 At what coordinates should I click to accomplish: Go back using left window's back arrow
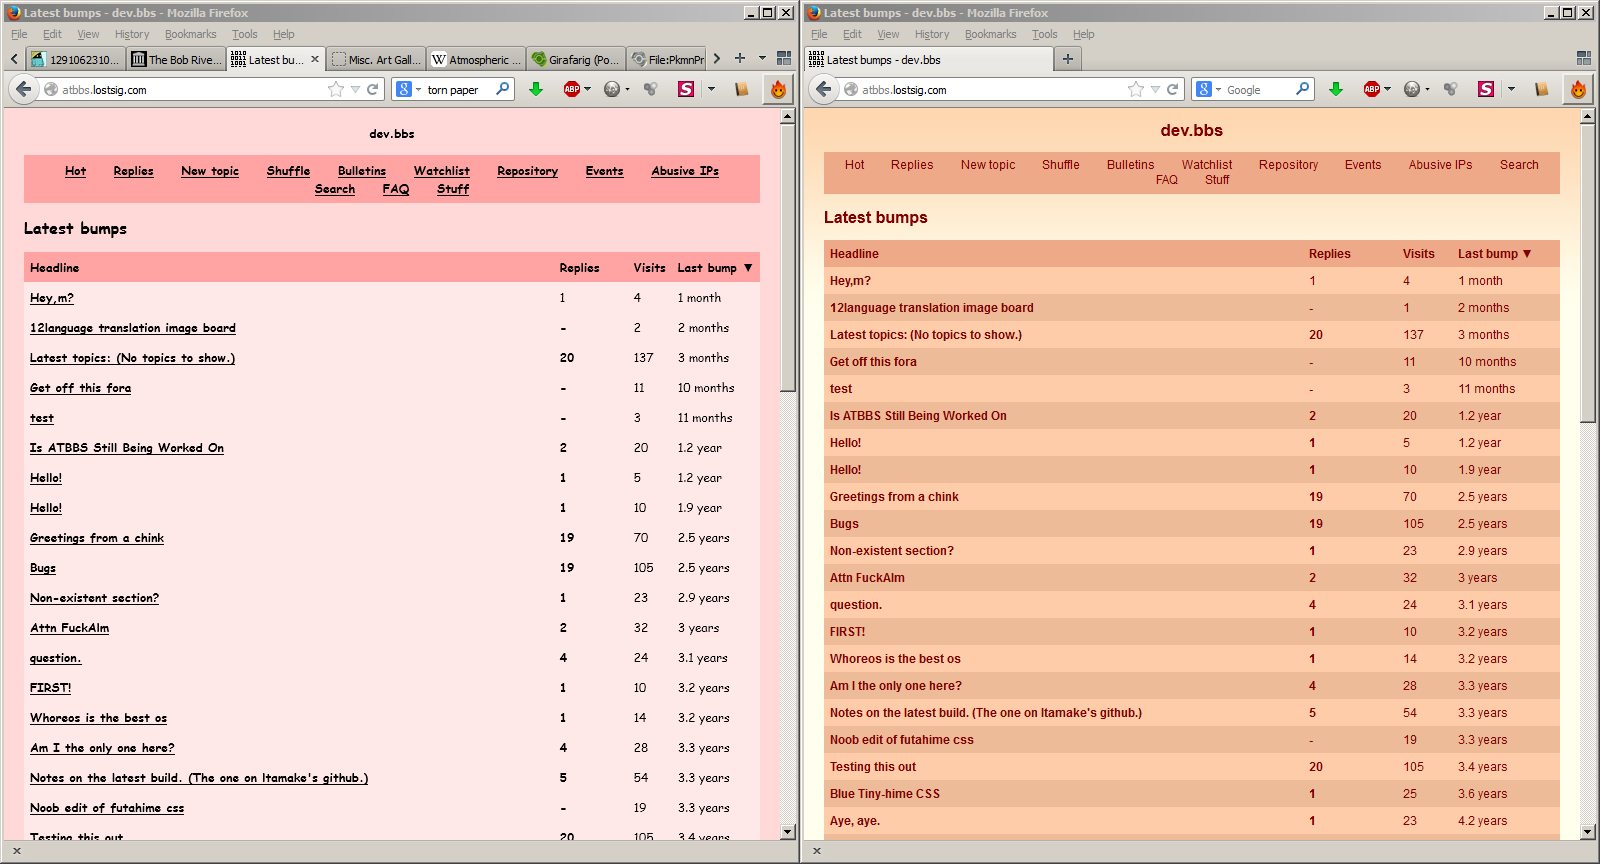tap(23, 89)
